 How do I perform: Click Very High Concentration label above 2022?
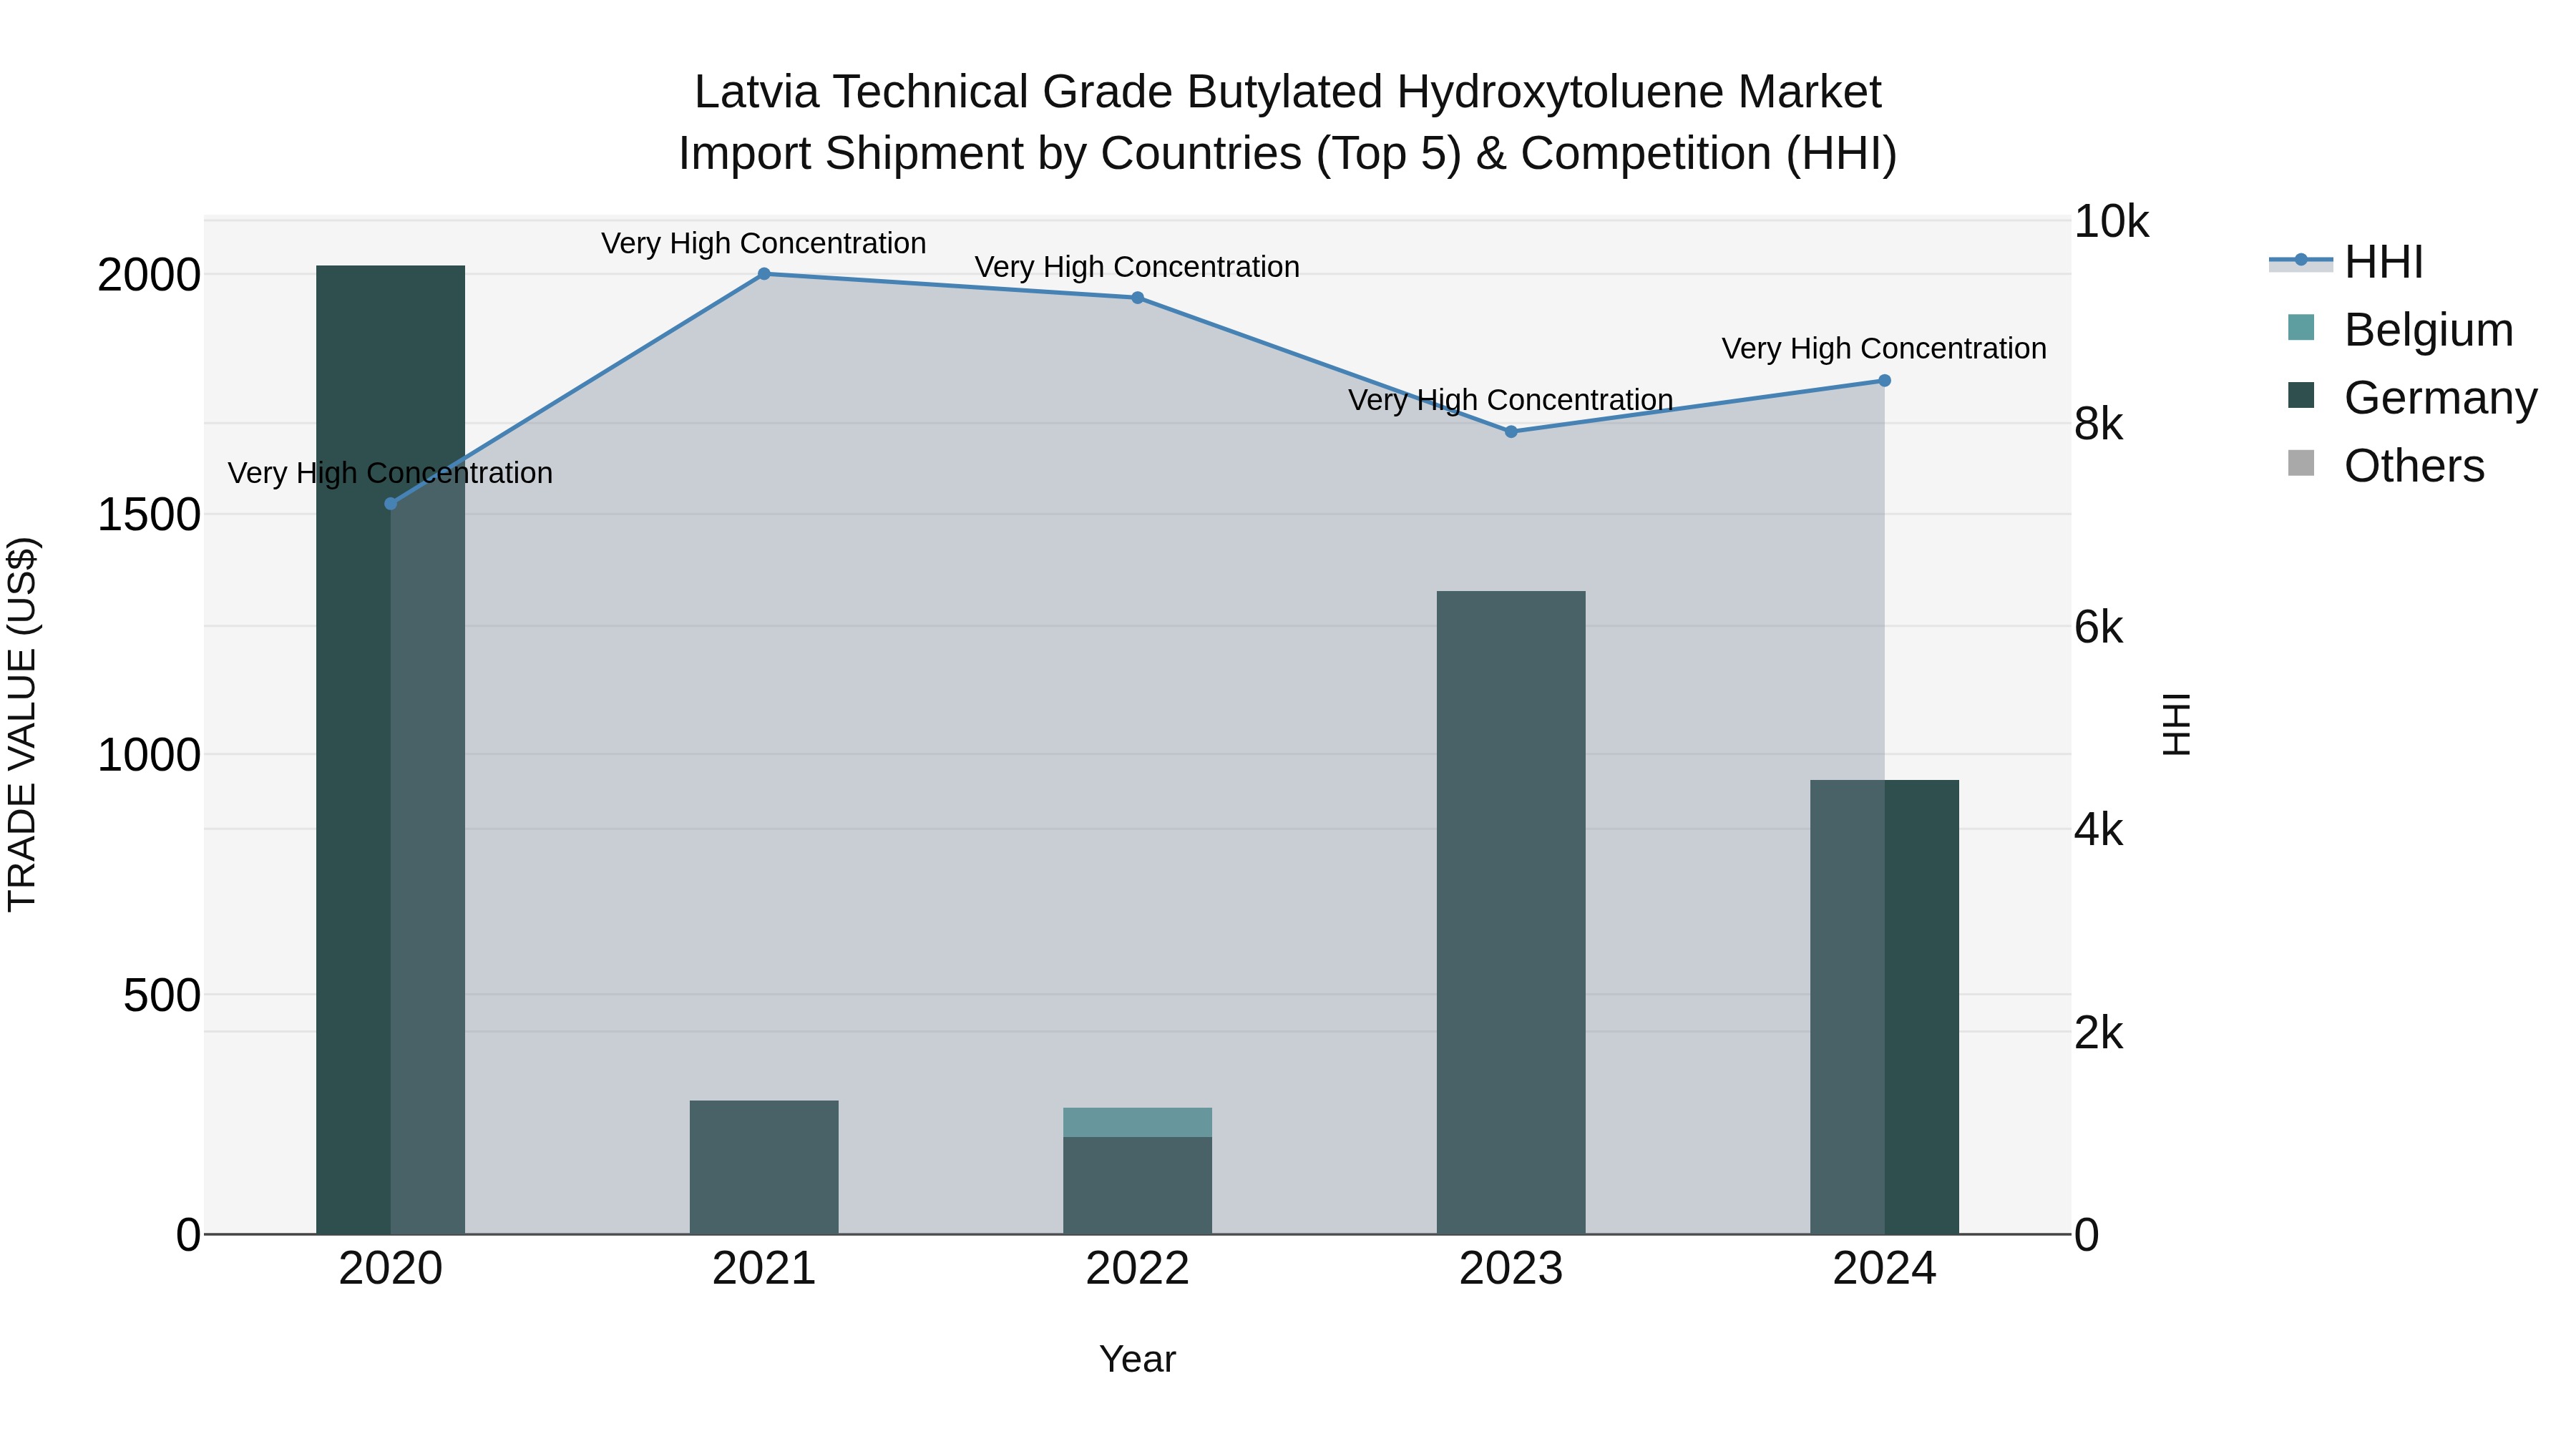(1137, 267)
